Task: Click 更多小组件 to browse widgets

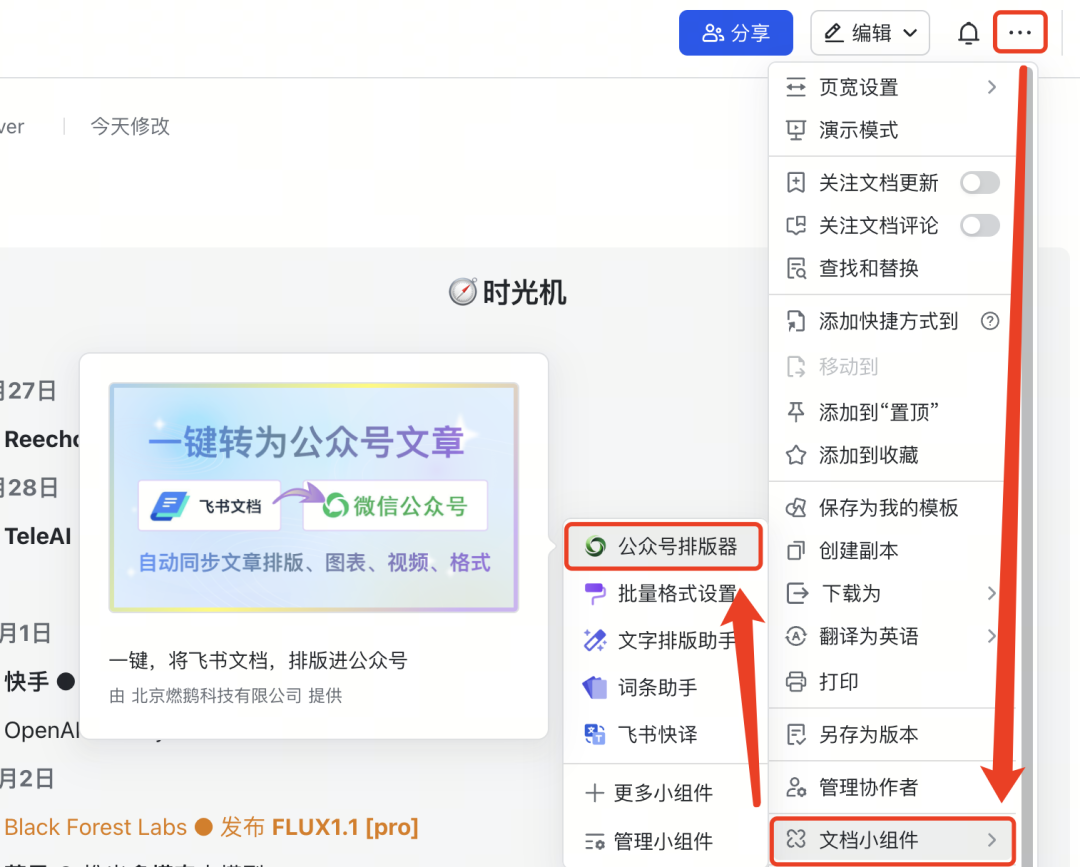Action: point(662,793)
